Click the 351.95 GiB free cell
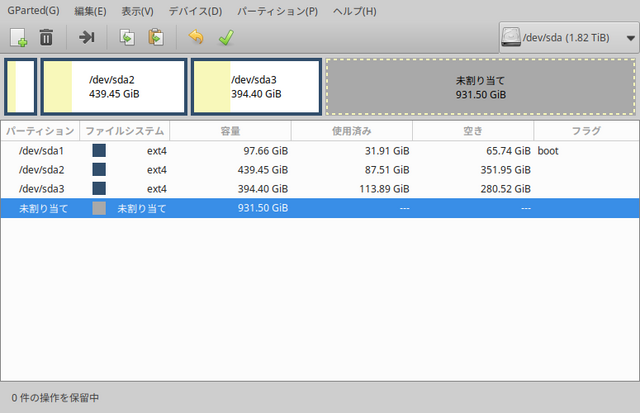This screenshot has width=640, height=413. (x=505, y=170)
